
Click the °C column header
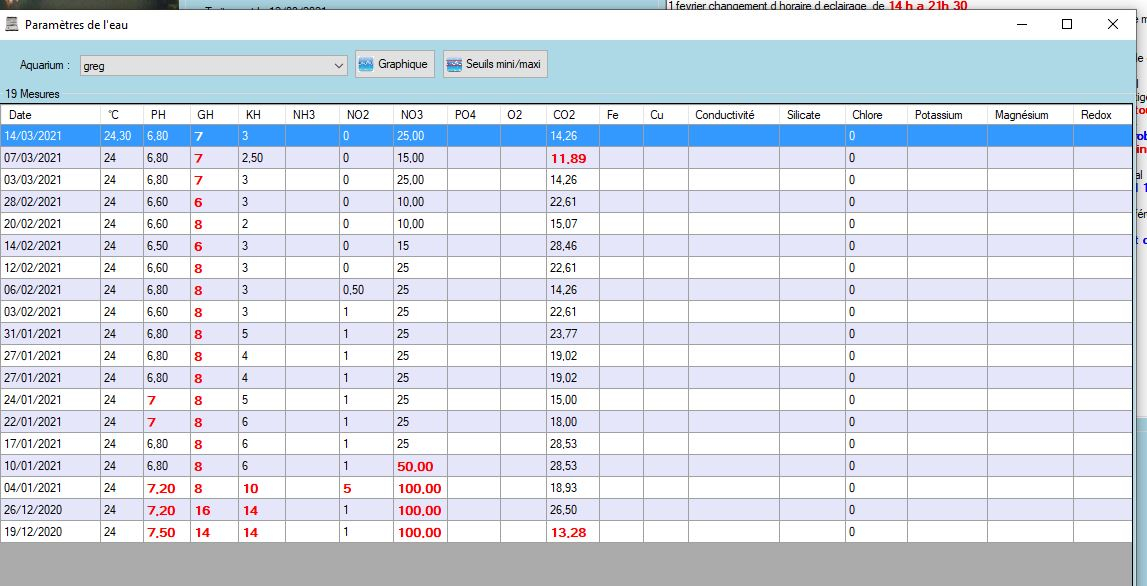122,115
